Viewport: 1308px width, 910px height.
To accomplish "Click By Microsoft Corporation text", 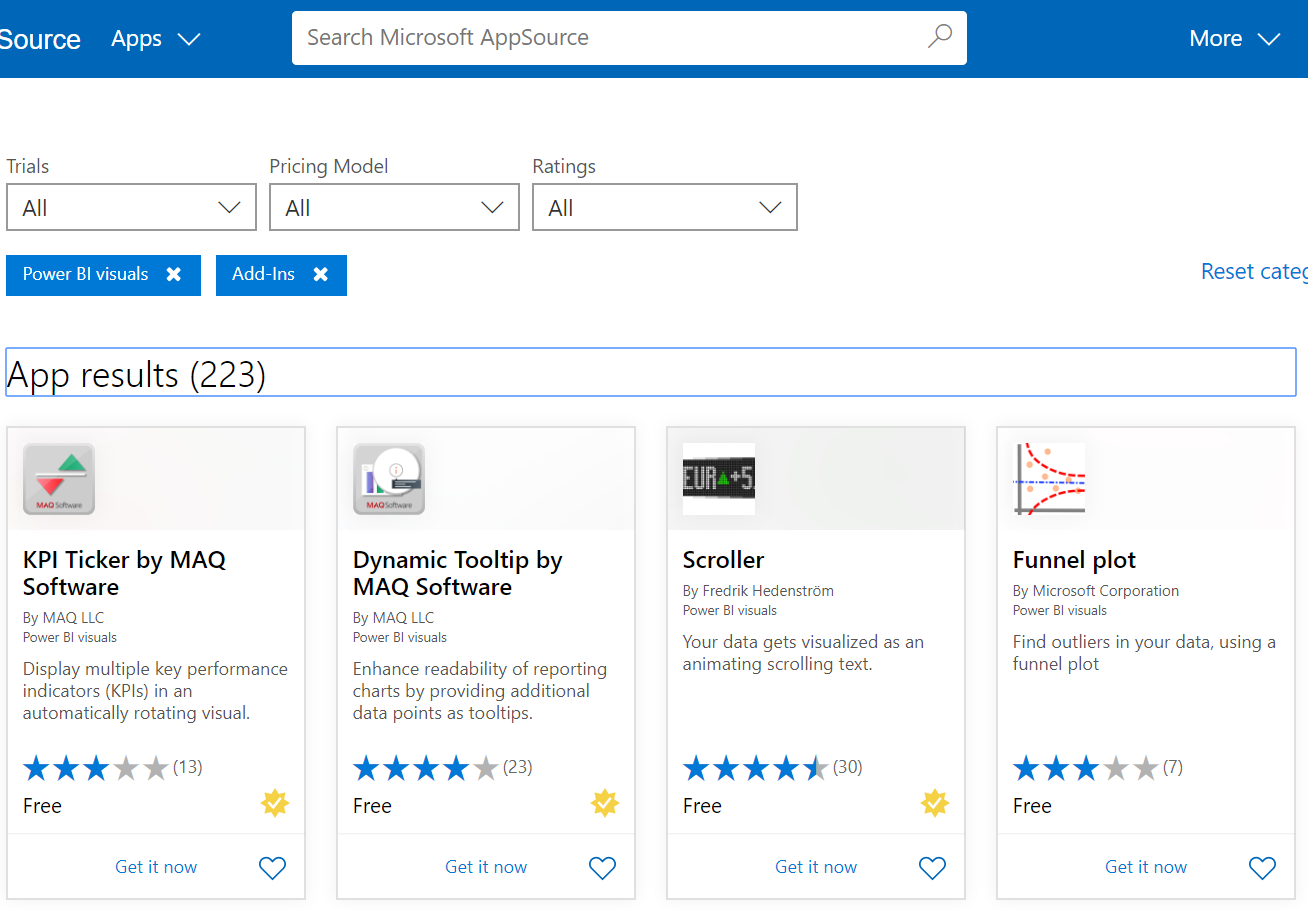I will (x=1096, y=591).
